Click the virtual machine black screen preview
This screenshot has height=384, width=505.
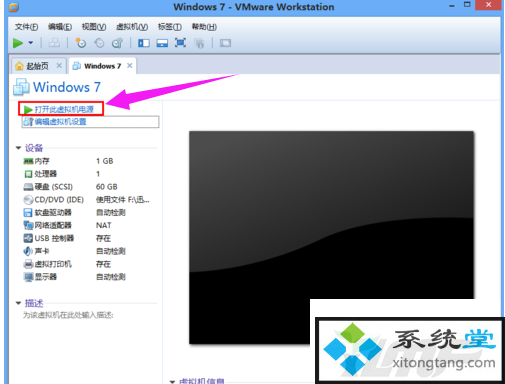click(331, 237)
